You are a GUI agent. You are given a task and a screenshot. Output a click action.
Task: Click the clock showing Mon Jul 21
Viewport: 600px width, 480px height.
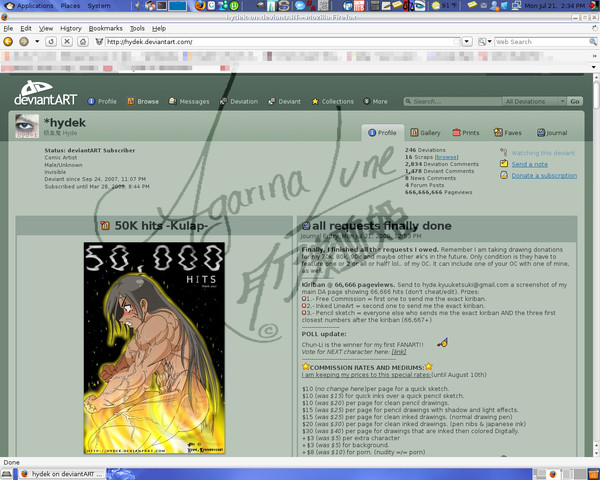click(554, 6)
